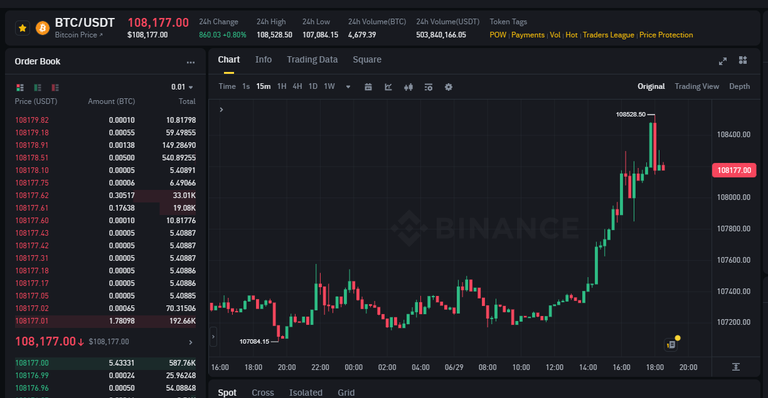This screenshot has height=398, width=768.
Task: Switch to the Trading Data tab
Action: (x=312, y=60)
